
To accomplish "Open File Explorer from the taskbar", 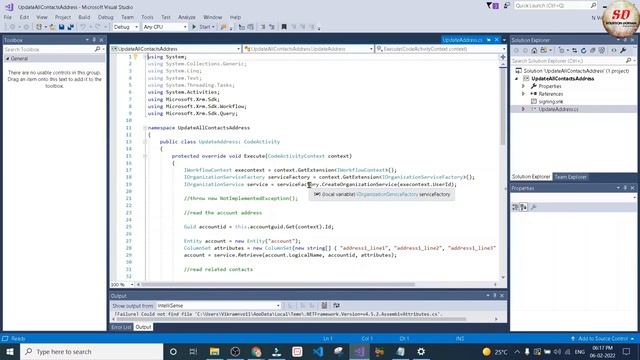I will click(x=214, y=351).
